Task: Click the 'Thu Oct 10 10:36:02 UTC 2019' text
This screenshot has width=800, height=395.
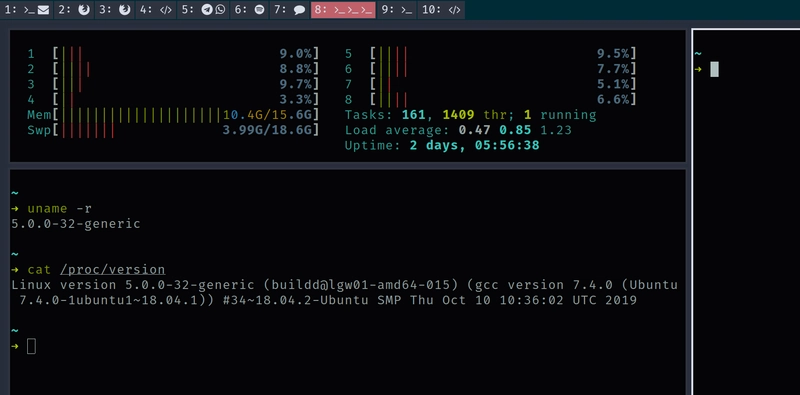Action: coord(524,300)
